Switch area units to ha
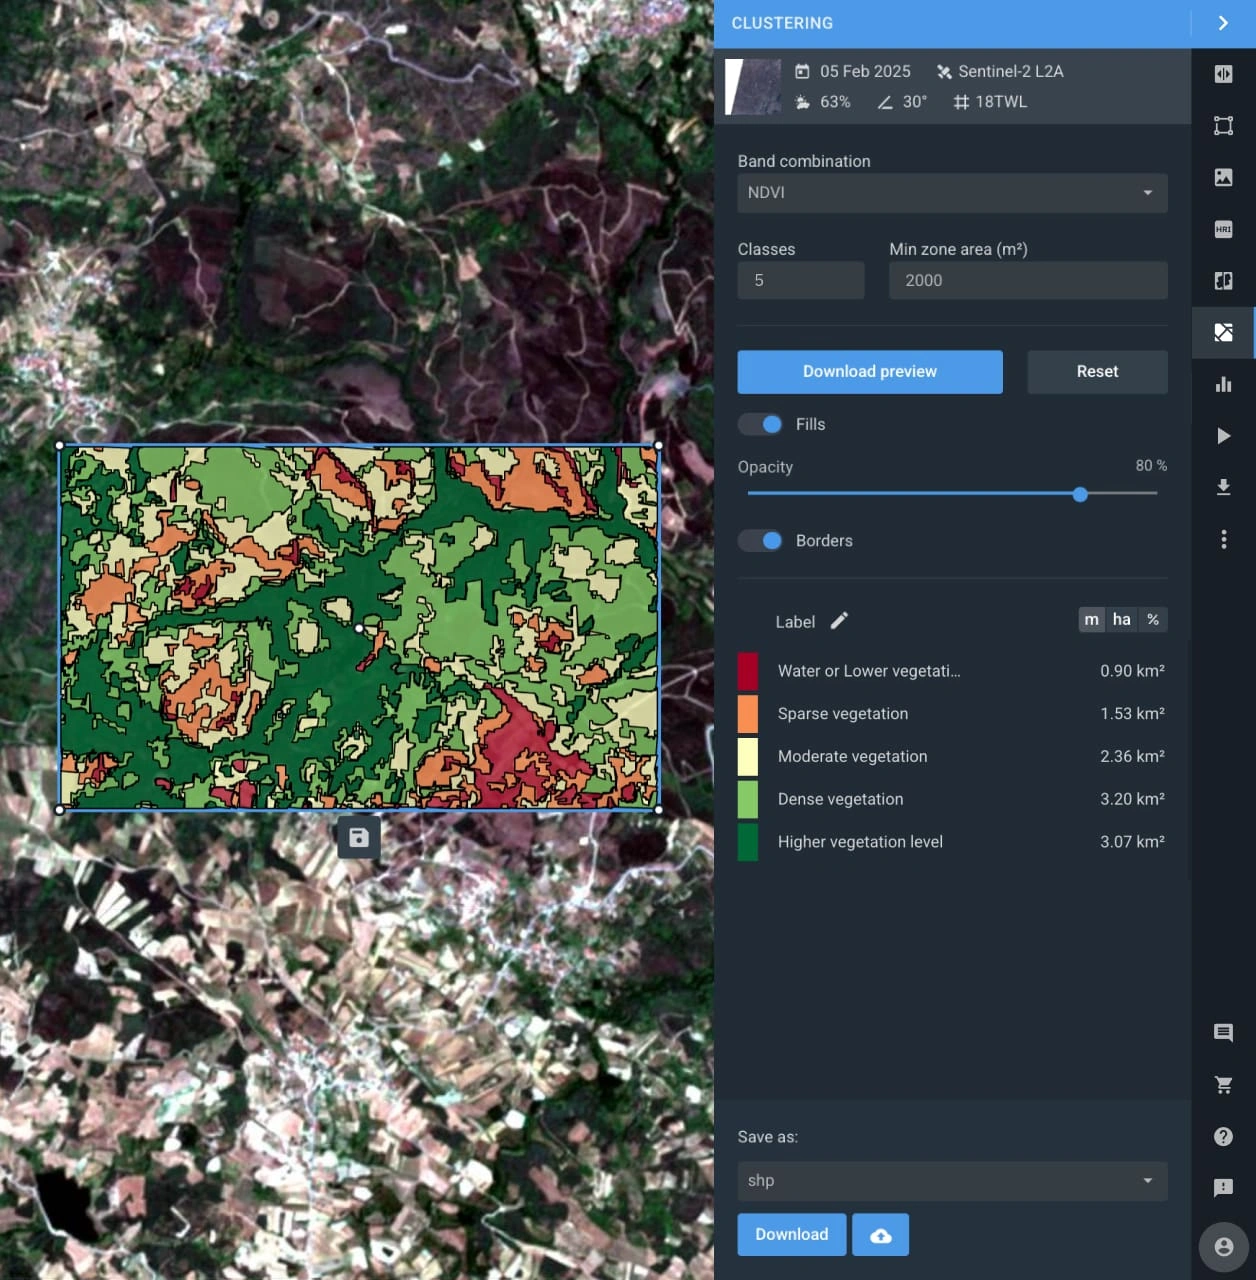1256x1280 pixels. tap(1122, 620)
